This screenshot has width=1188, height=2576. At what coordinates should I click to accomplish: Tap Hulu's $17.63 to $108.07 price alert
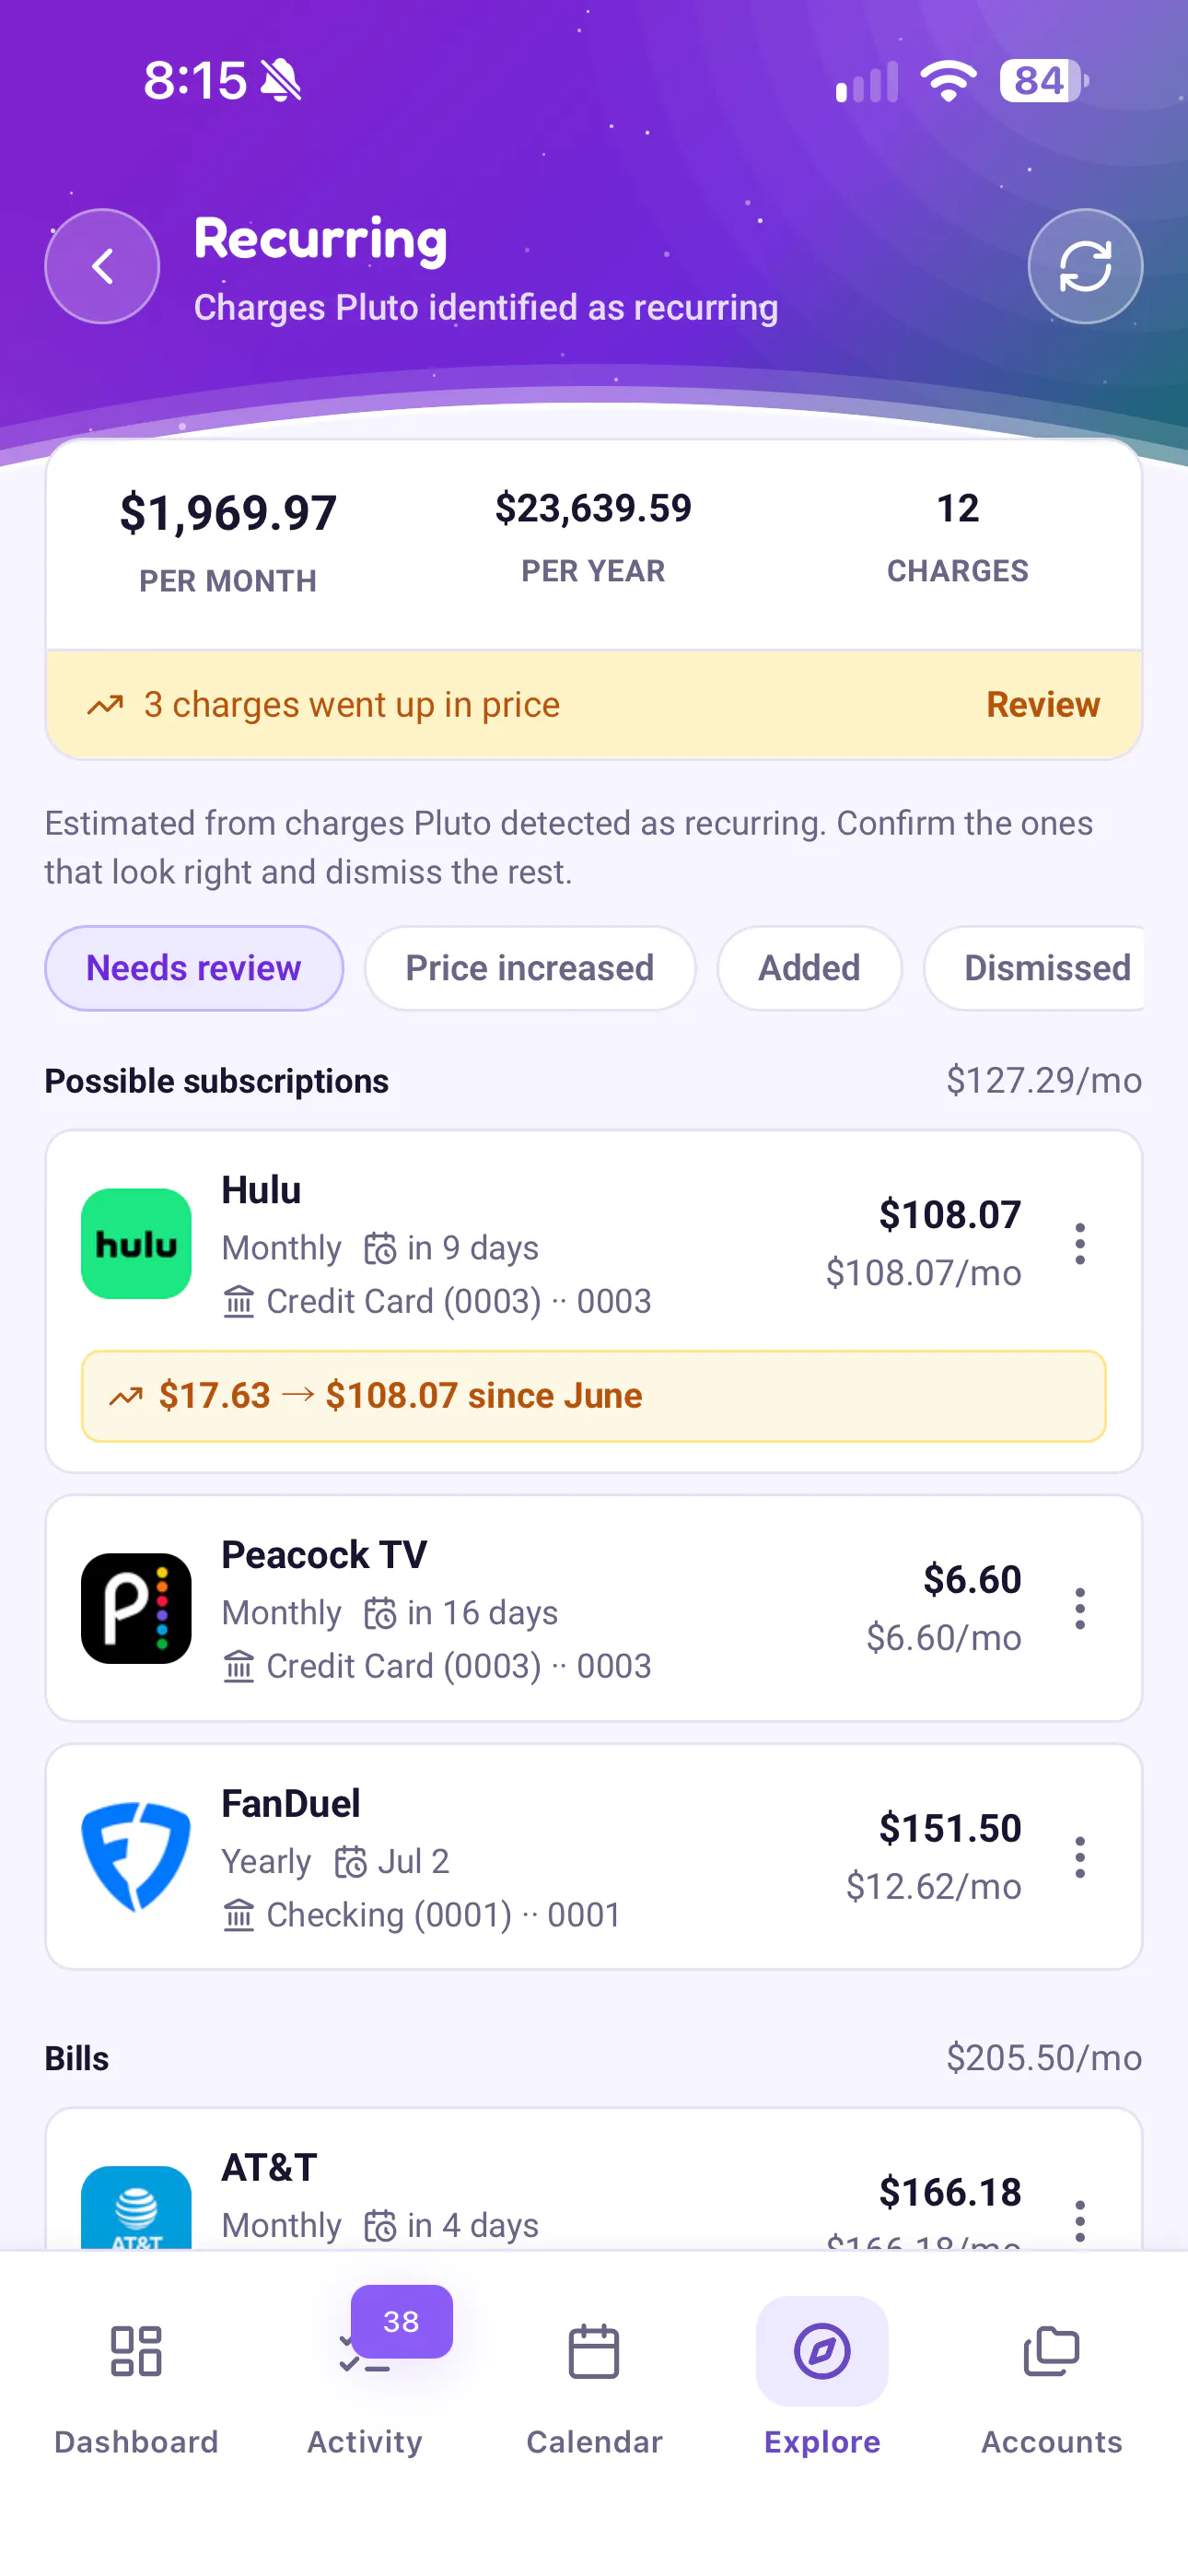[594, 1396]
